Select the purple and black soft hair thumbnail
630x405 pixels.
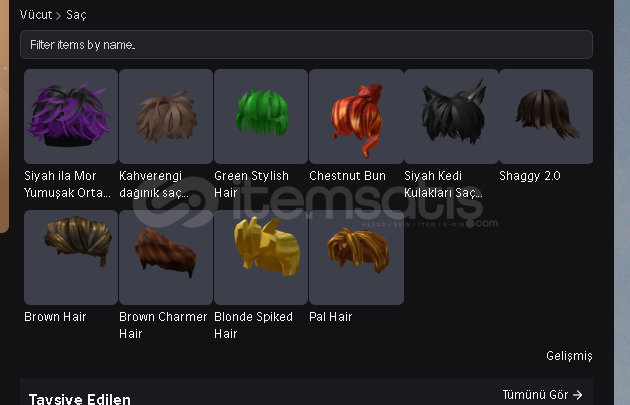point(71,116)
